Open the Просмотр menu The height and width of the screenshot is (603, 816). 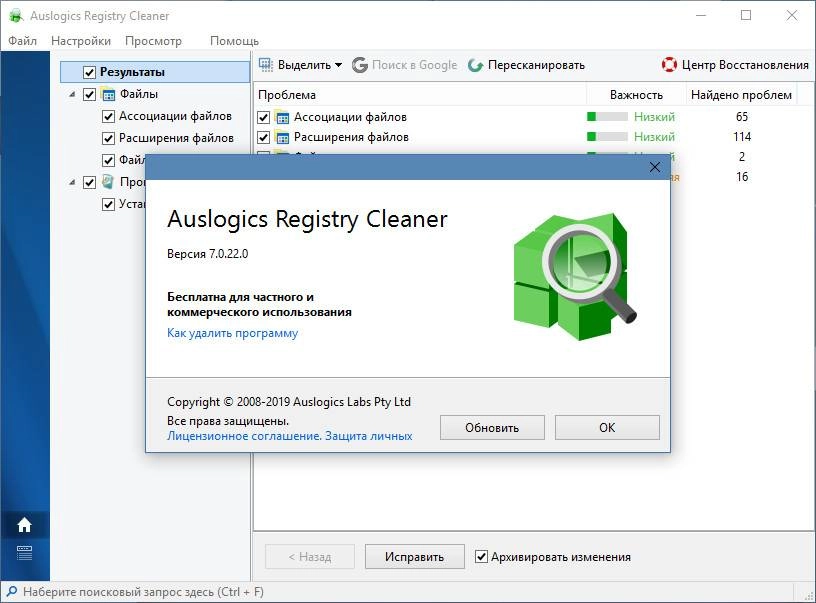(x=154, y=41)
